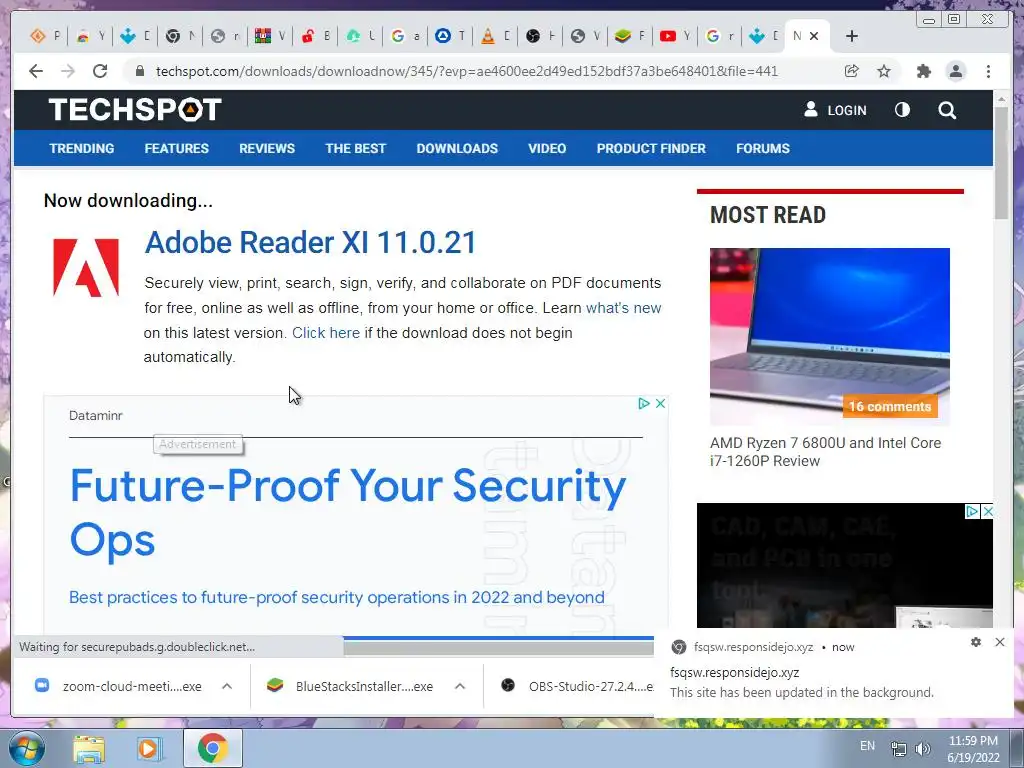Screen dimensions: 1024x768
Task: Open the DOWNLOADS menu
Action: click(x=457, y=148)
